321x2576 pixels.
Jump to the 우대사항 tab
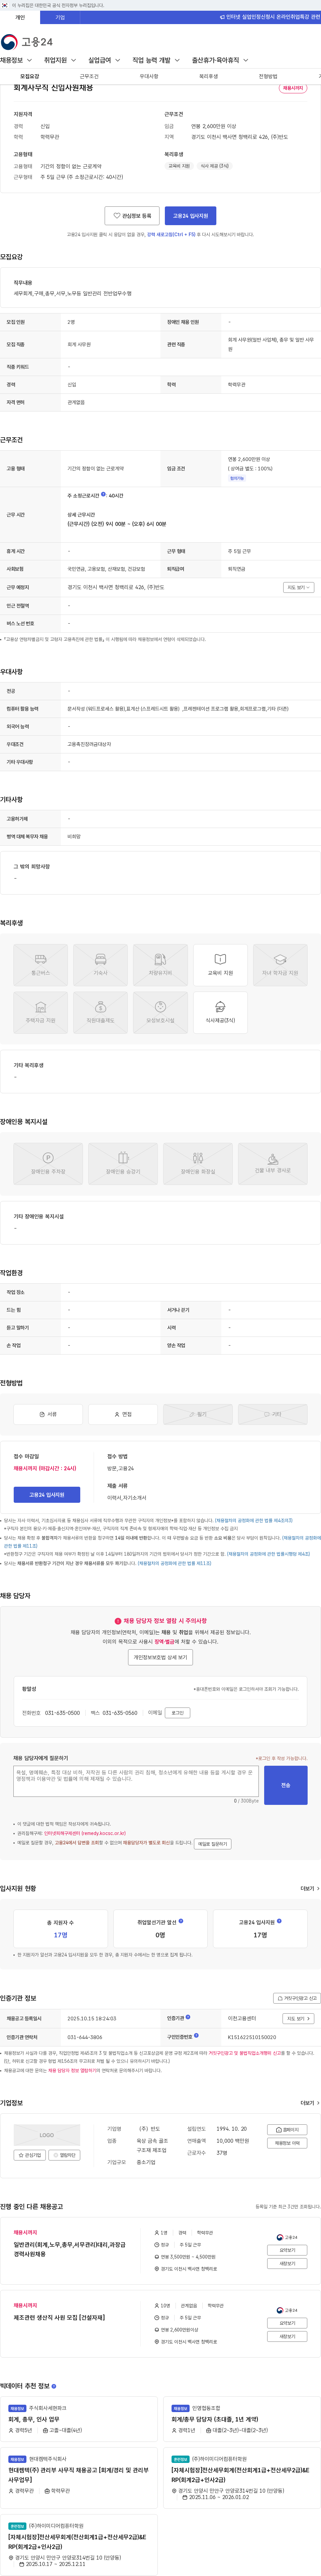(x=149, y=76)
